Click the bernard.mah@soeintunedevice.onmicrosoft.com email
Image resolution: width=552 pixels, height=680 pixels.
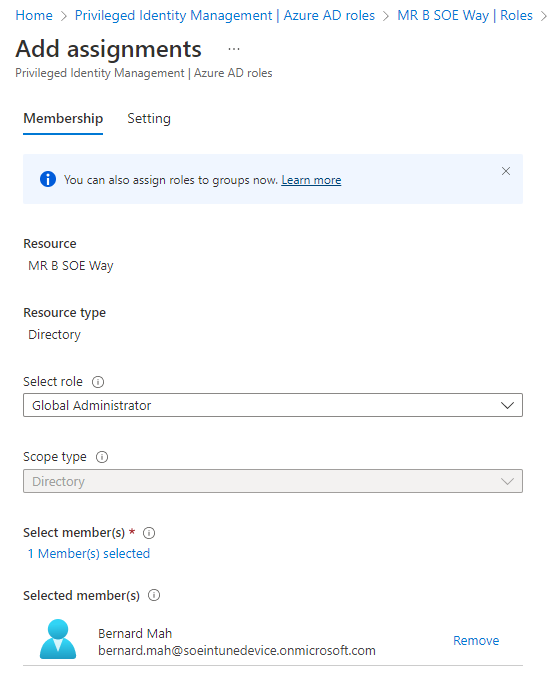point(237,651)
